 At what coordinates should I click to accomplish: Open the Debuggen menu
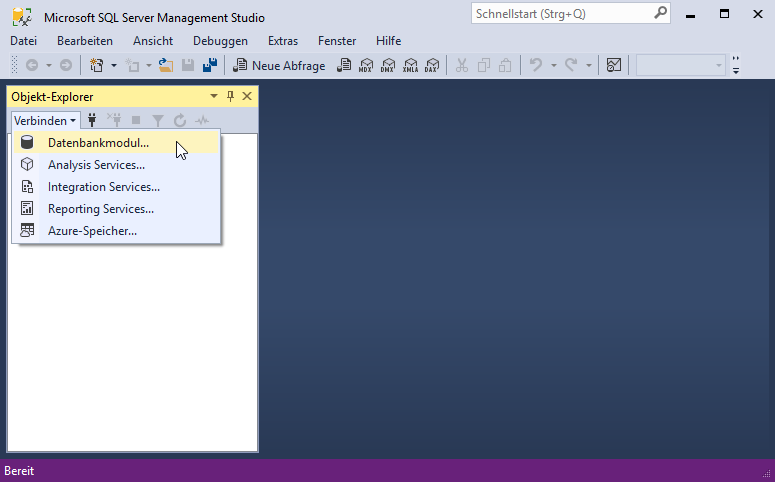coord(220,41)
